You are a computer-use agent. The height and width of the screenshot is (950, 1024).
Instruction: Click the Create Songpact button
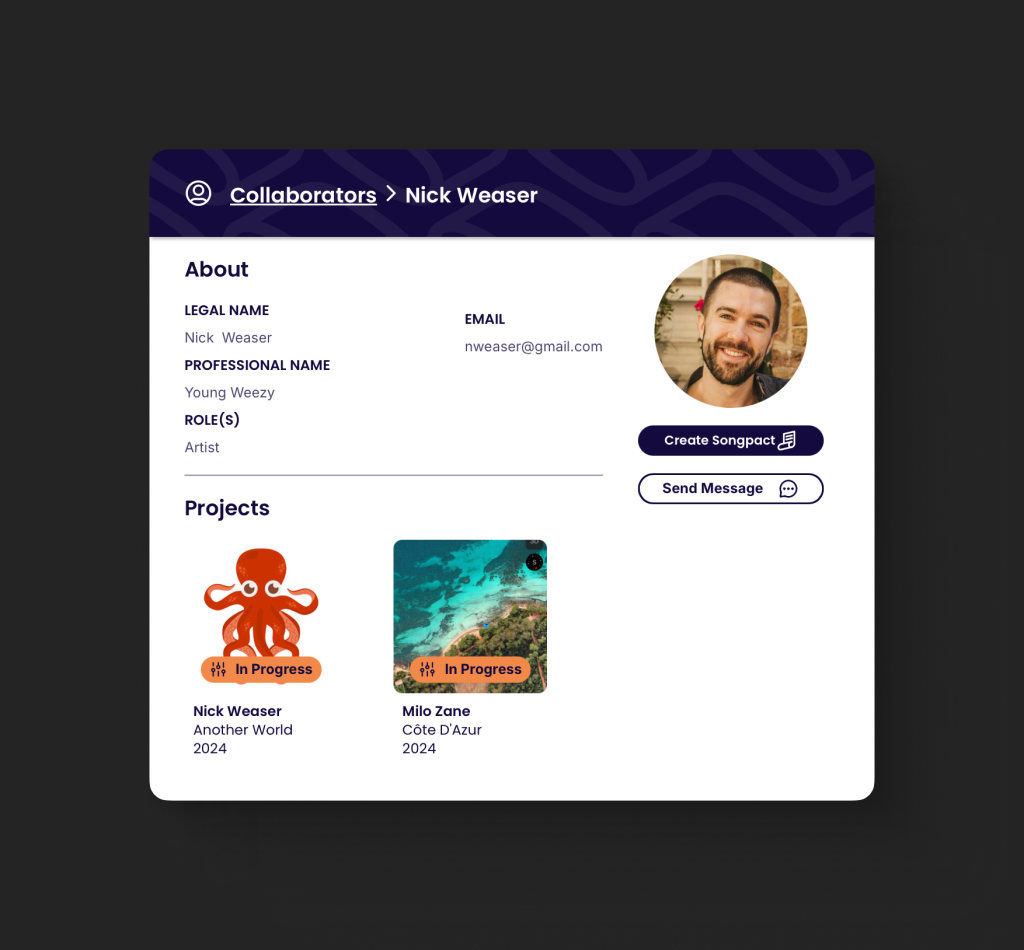[730, 440]
